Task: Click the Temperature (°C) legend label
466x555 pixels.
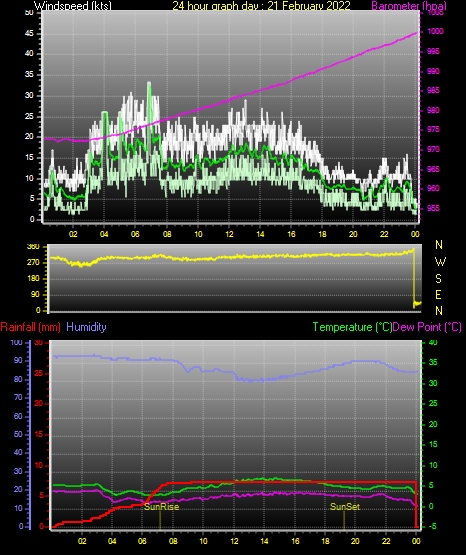Action: point(352,327)
